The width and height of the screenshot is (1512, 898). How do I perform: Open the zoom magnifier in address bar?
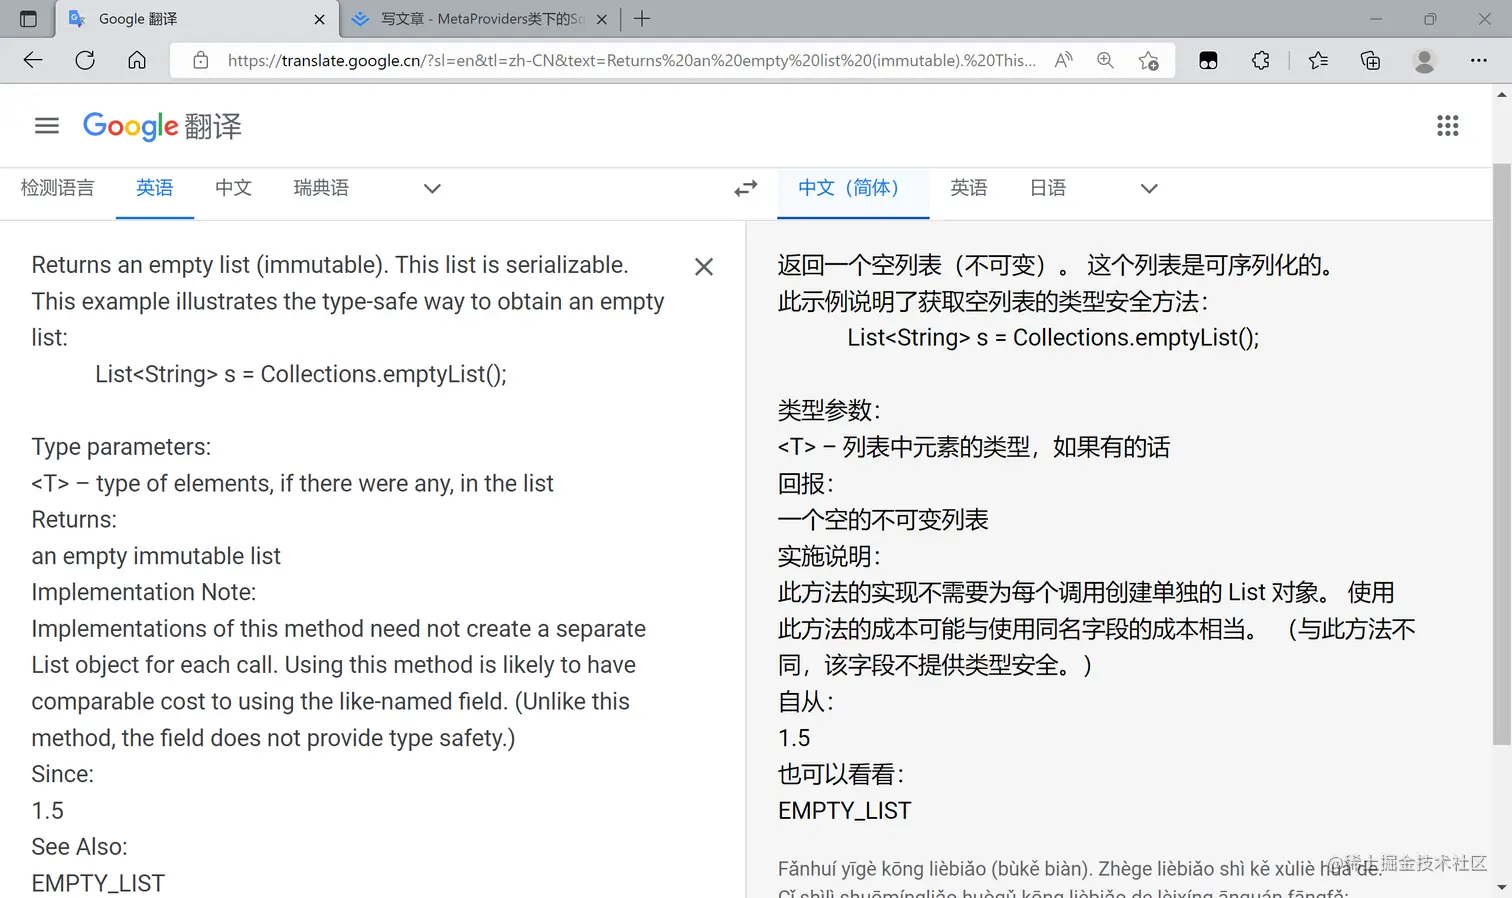1105,60
